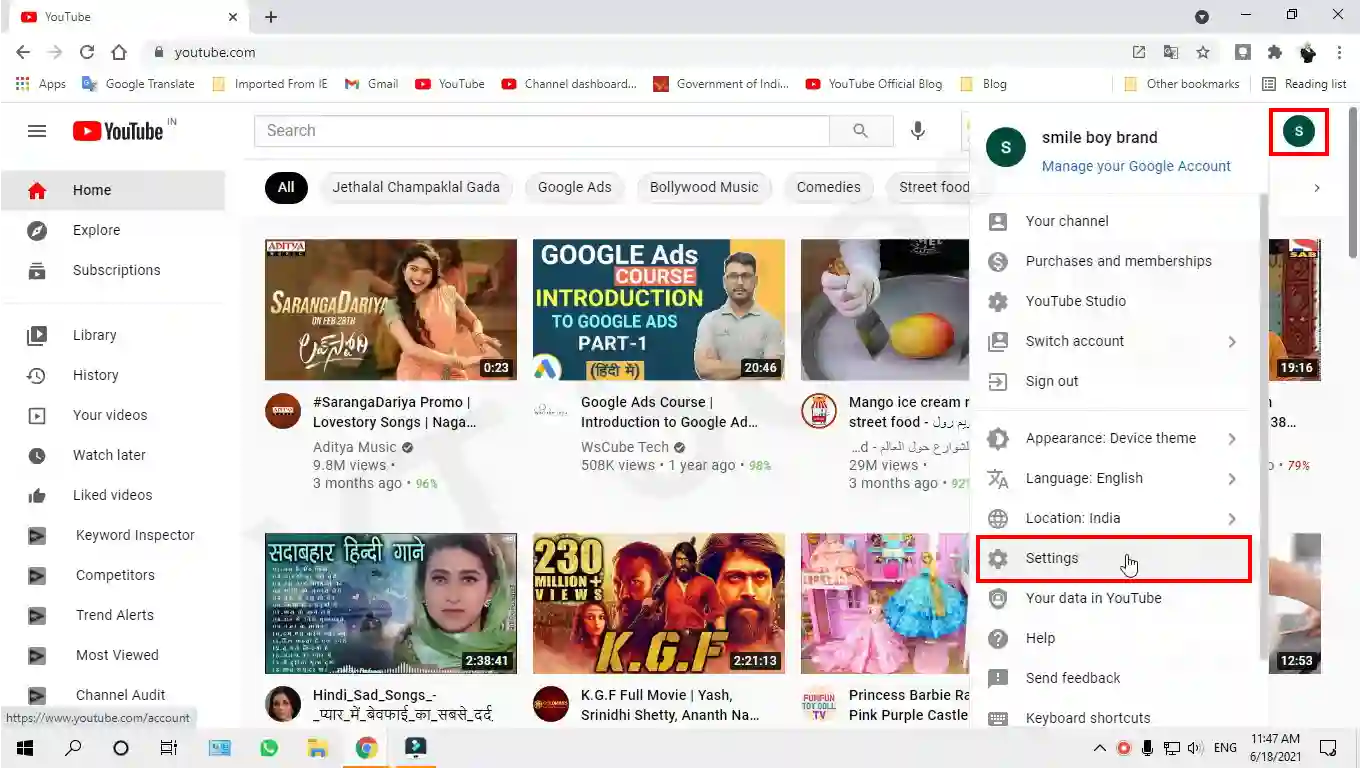This screenshot has height=768, width=1360.
Task: Select the All filter chip
Action: (x=286, y=187)
